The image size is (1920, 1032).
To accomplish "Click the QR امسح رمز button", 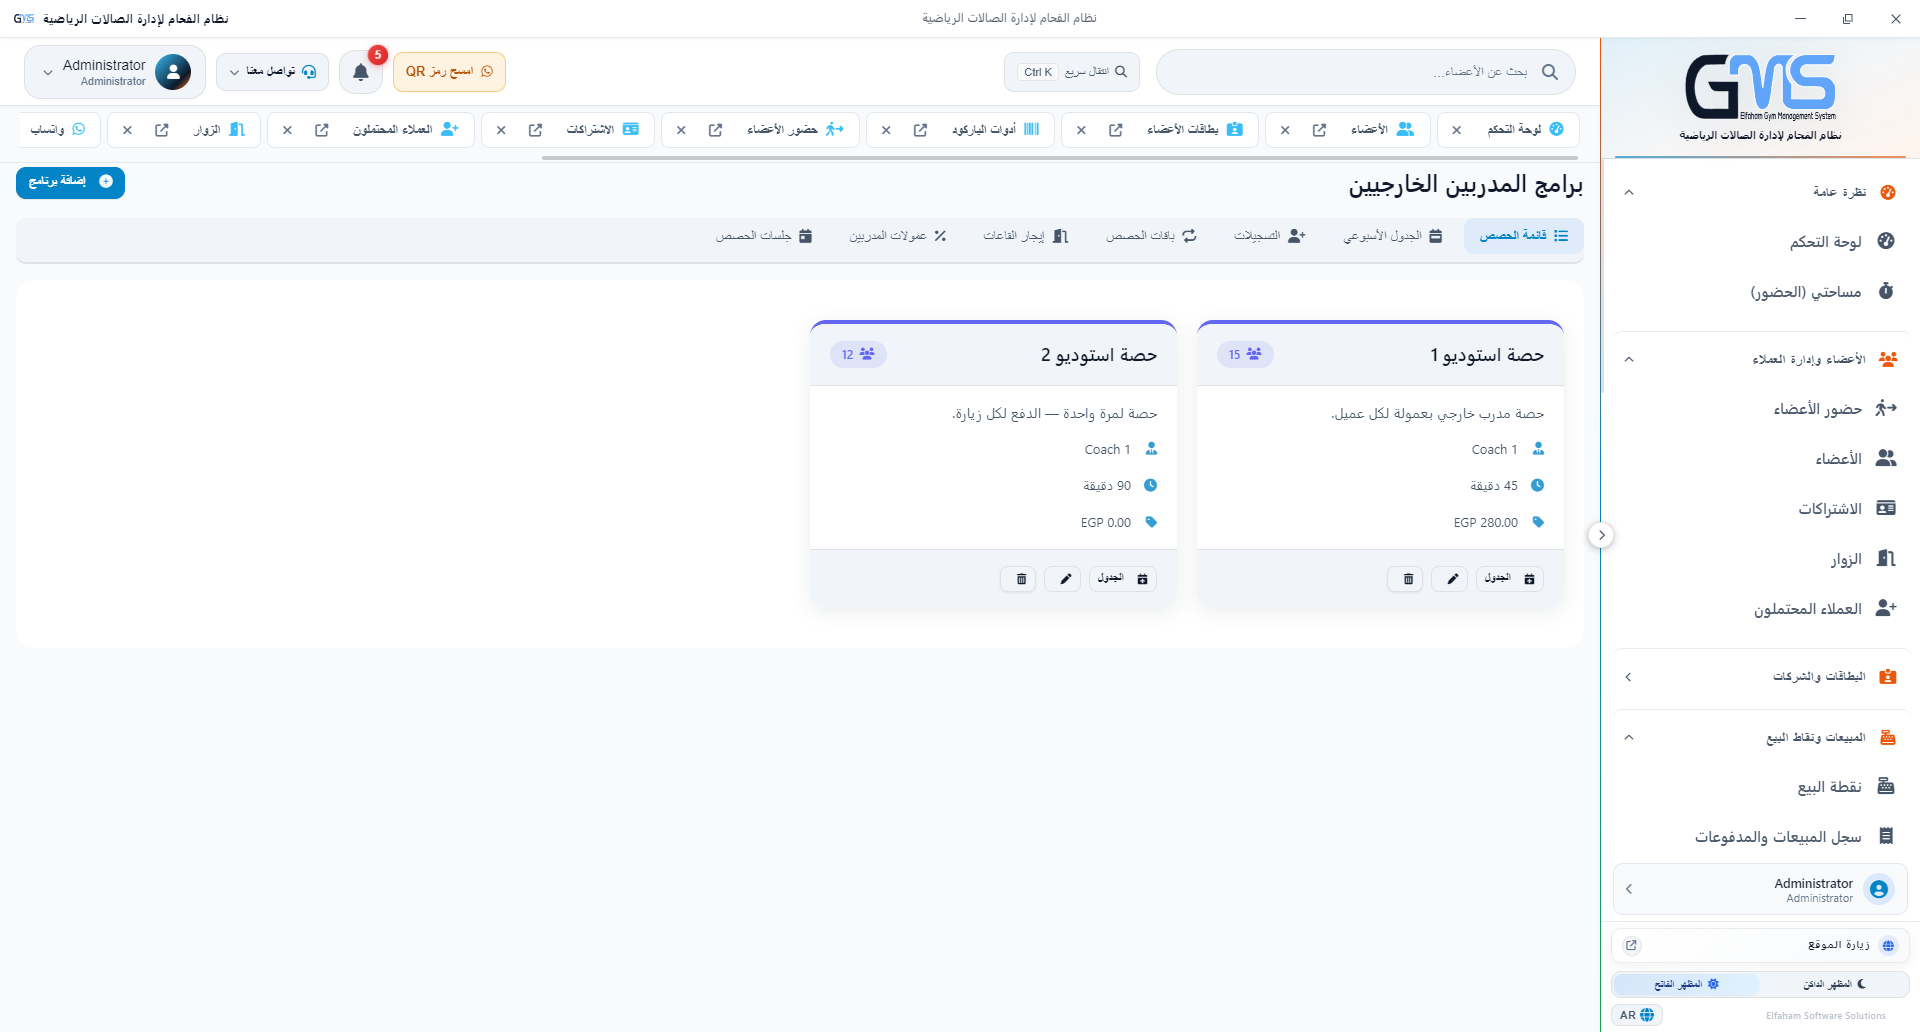I will tap(449, 72).
